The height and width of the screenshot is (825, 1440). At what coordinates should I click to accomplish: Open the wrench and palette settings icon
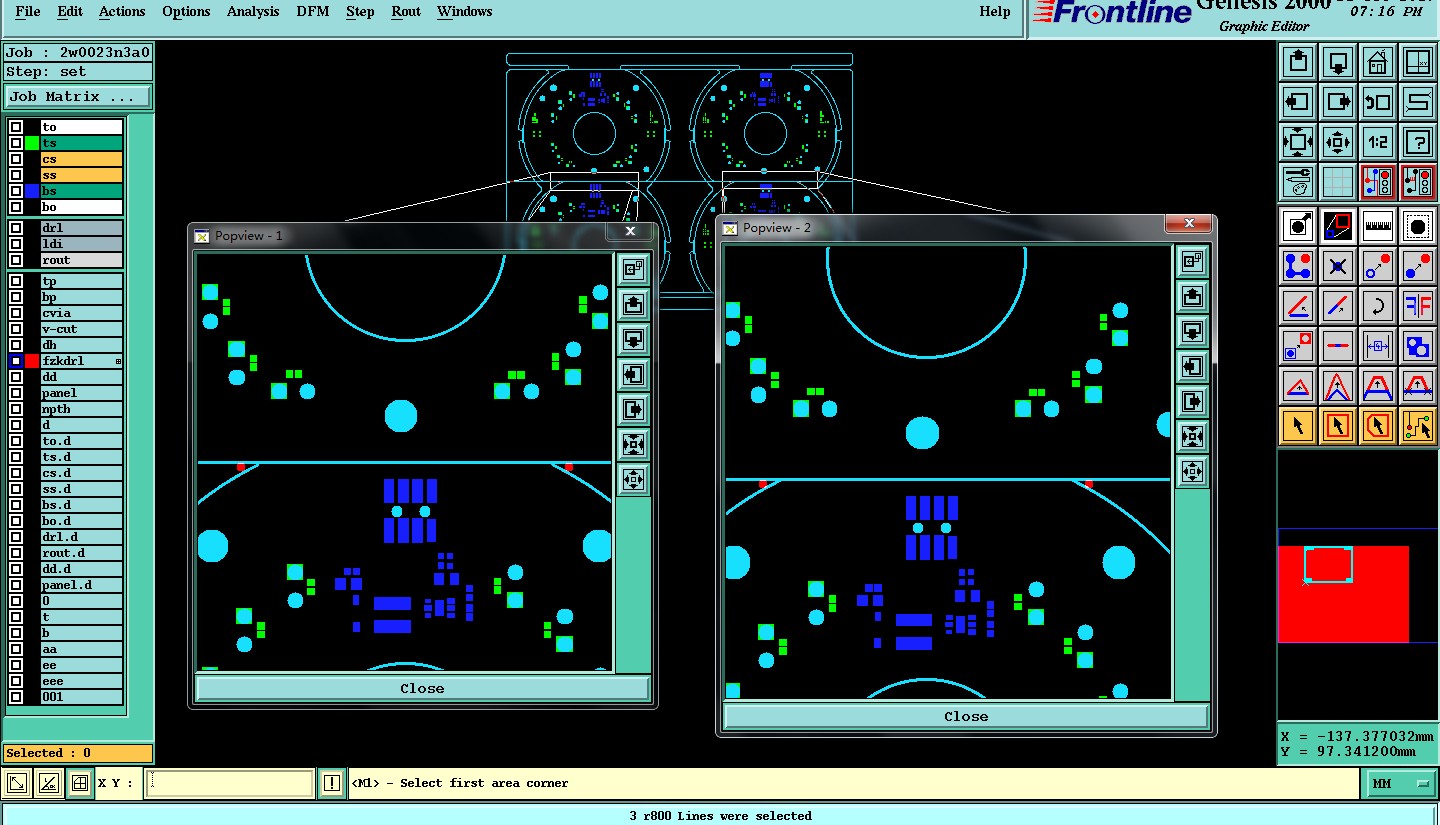(1298, 182)
